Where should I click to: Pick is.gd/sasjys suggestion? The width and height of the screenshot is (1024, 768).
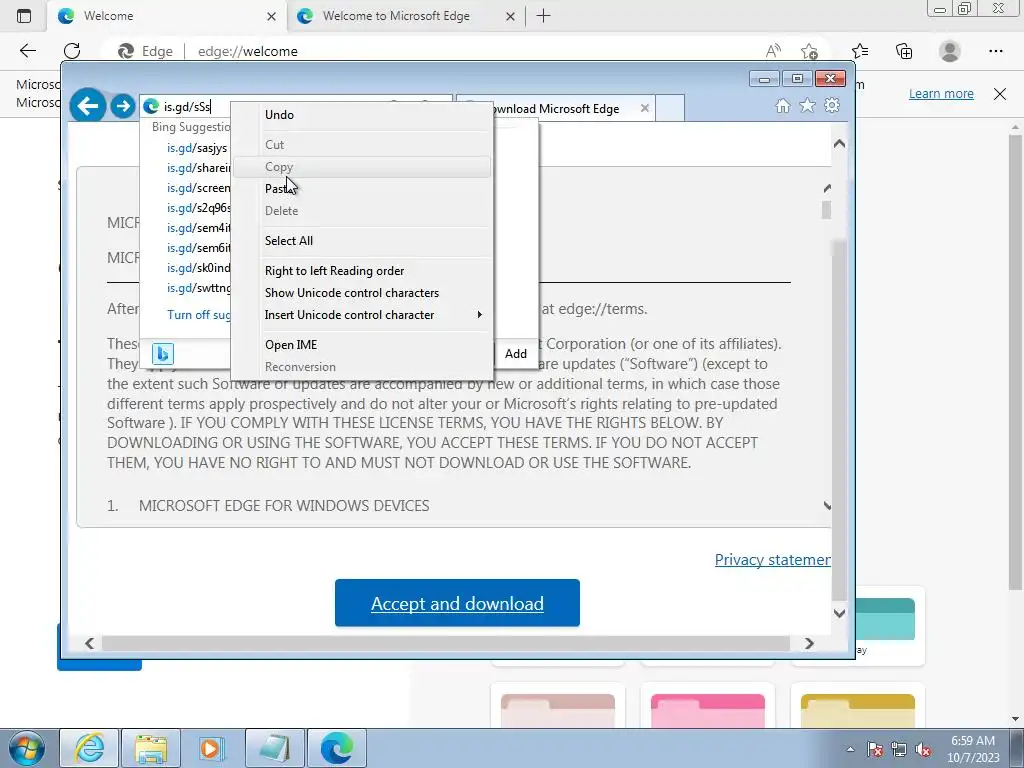click(197, 148)
